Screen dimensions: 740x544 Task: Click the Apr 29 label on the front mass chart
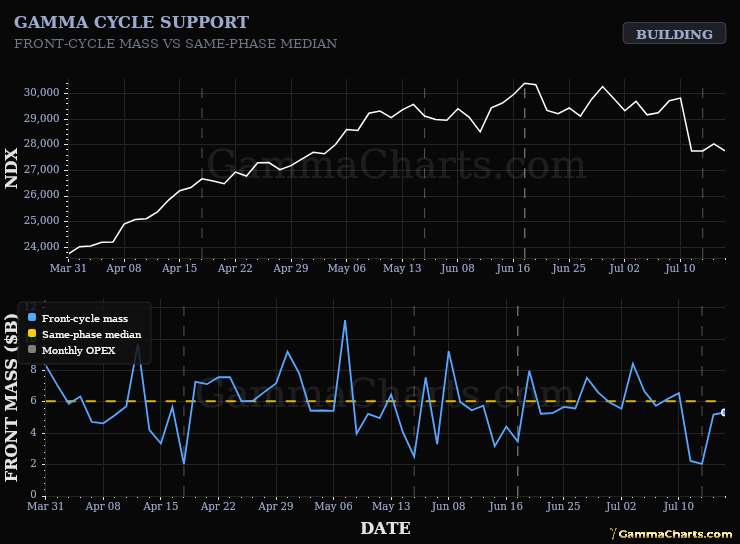pyautogui.click(x=276, y=506)
